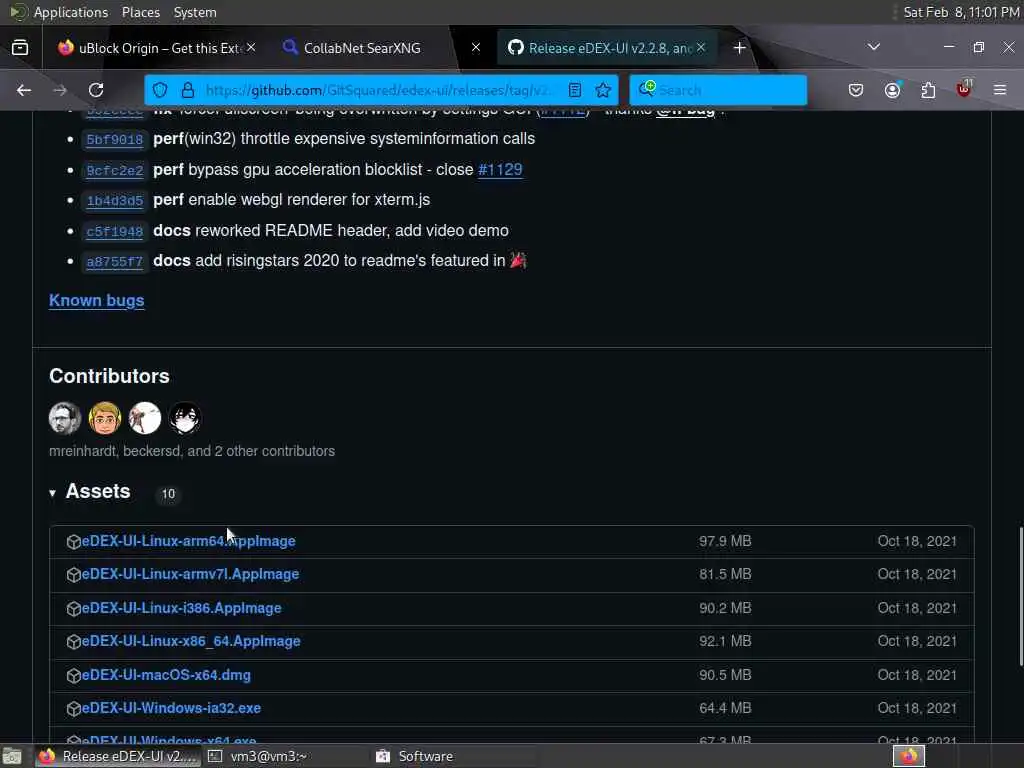1024x768 pixels.
Task: Open the System menu
Action: click(x=195, y=12)
